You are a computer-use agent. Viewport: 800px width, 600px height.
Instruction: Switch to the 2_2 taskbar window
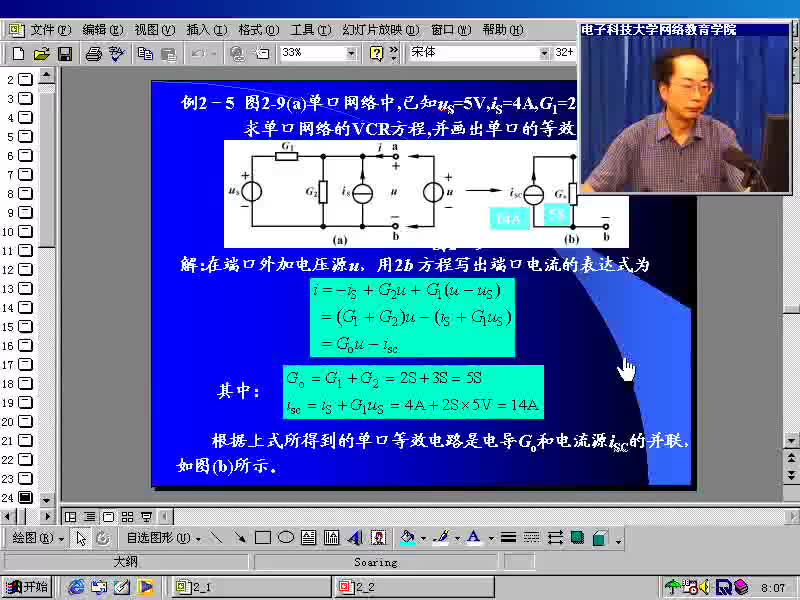pyautogui.click(x=415, y=587)
